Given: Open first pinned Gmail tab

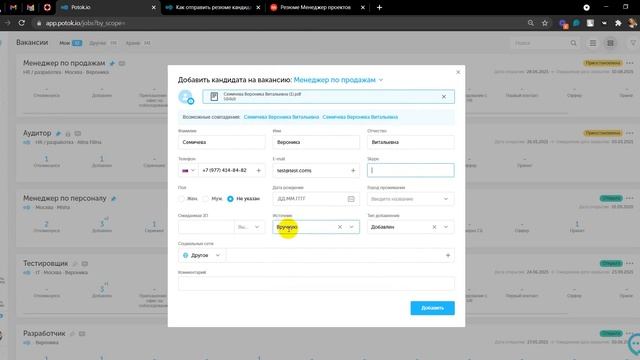Looking at the screenshot, I should point(13,7).
